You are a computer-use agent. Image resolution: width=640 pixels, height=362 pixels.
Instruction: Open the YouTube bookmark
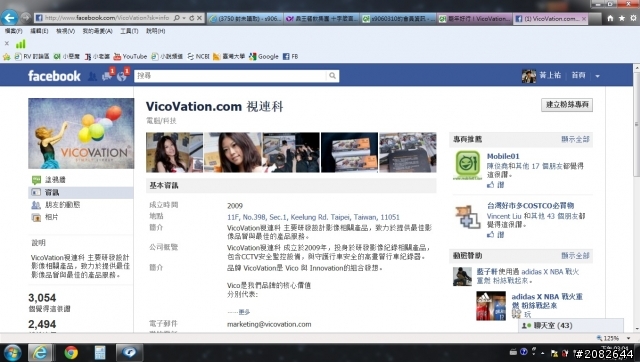pos(130,57)
